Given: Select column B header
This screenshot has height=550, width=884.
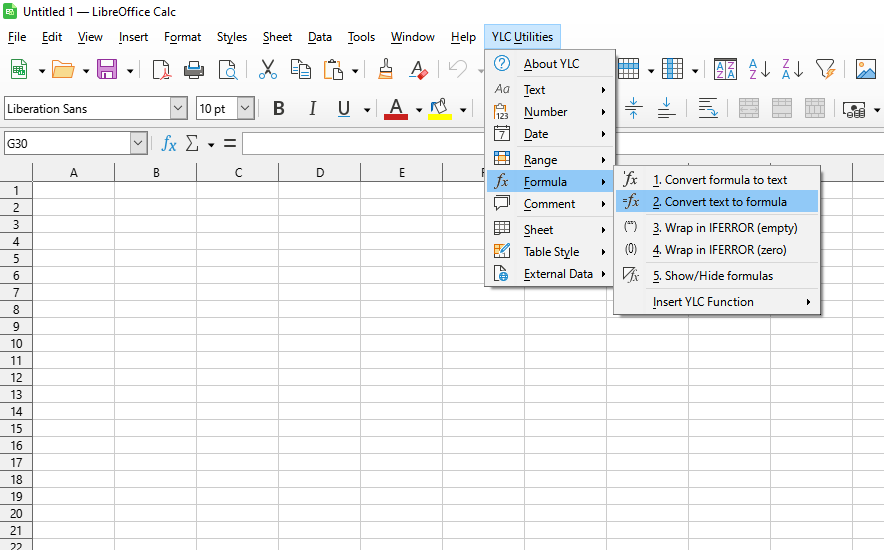Looking at the screenshot, I should 156,173.
